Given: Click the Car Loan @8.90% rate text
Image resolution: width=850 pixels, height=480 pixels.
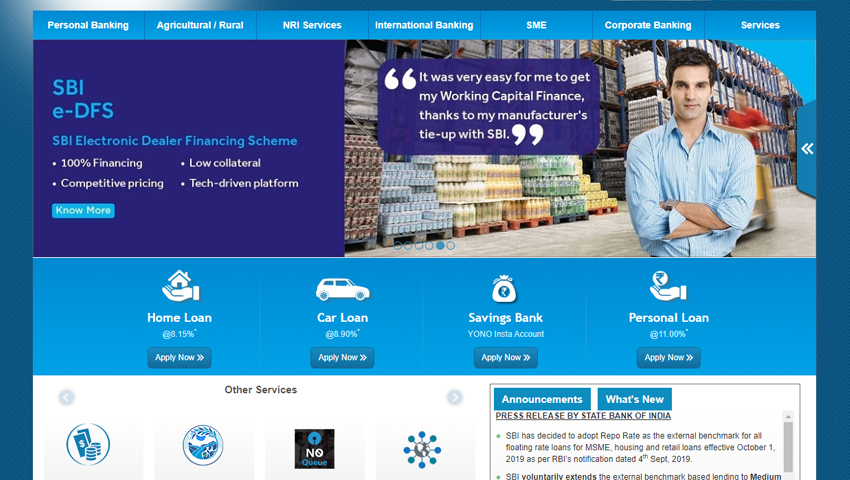Looking at the screenshot, I should [x=343, y=334].
